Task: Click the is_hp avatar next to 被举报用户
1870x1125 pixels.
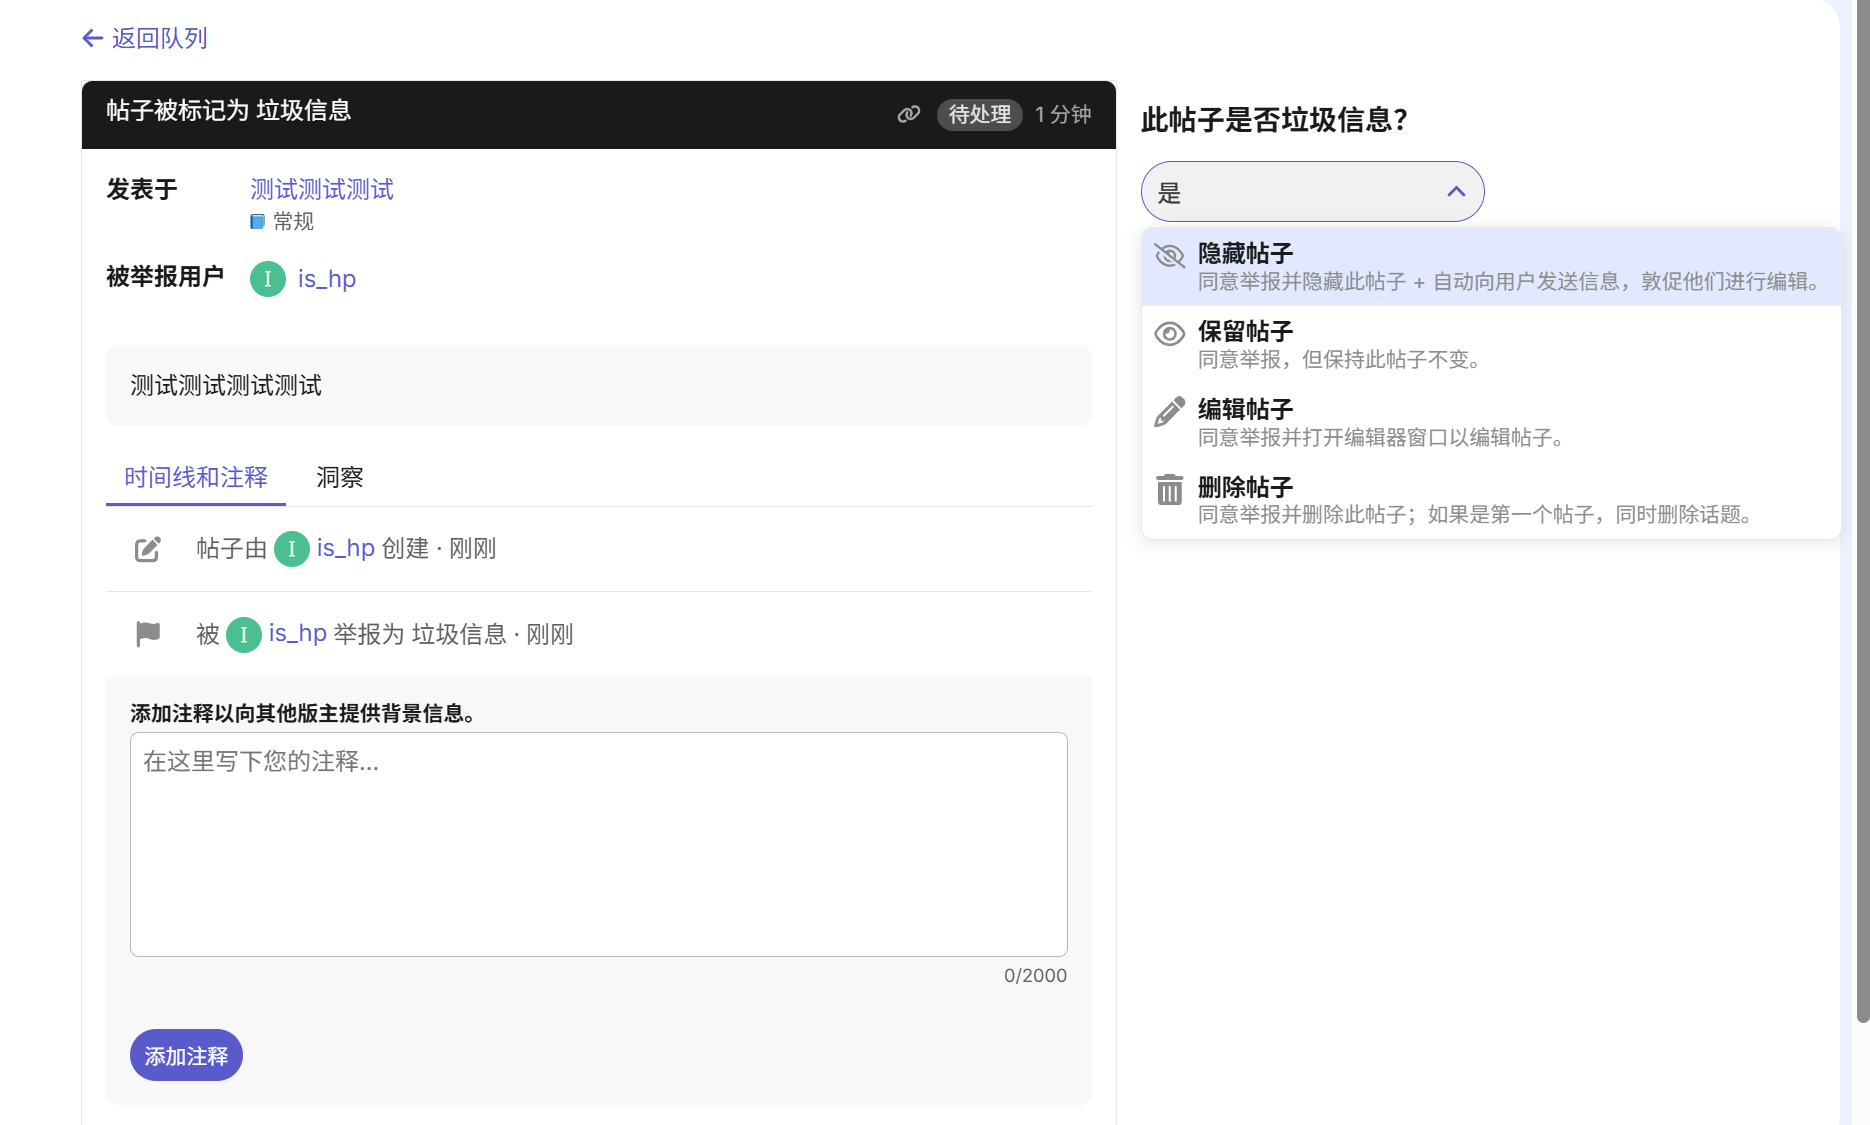Action: click(x=267, y=279)
